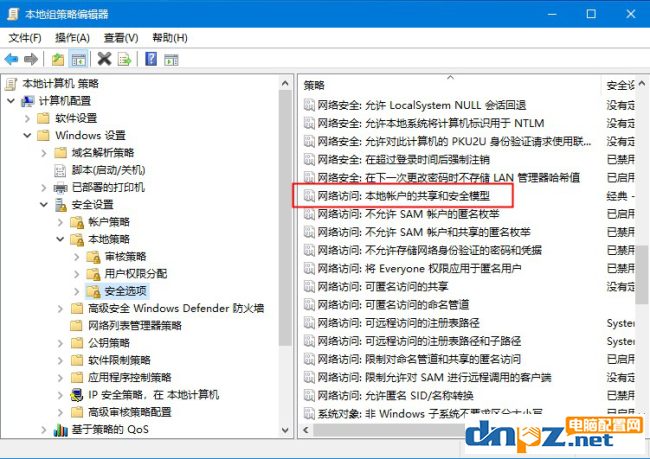Screen dimensions: 650x459
Task: Select policy 允许 LocalSystem NULL 会话回退
Action: tap(421, 105)
